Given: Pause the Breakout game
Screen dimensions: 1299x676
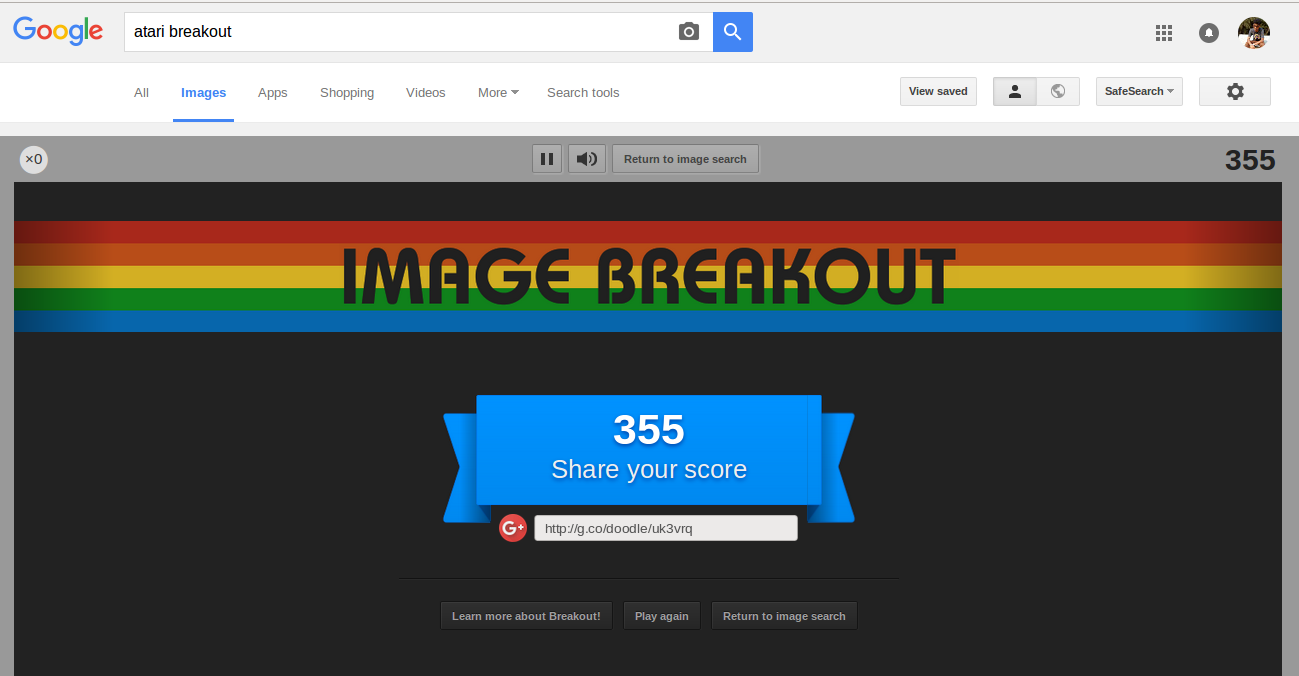Looking at the screenshot, I should point(547,159).
